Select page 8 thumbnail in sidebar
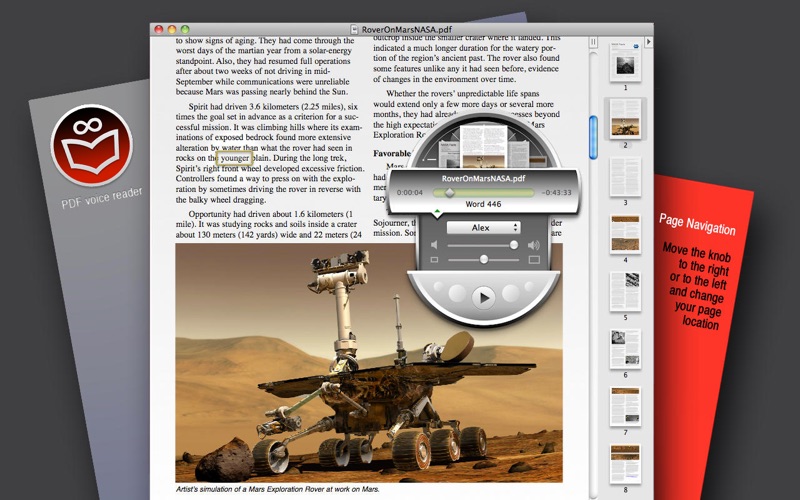This screenshot has height=500, width=800. (x=626, y=464)
